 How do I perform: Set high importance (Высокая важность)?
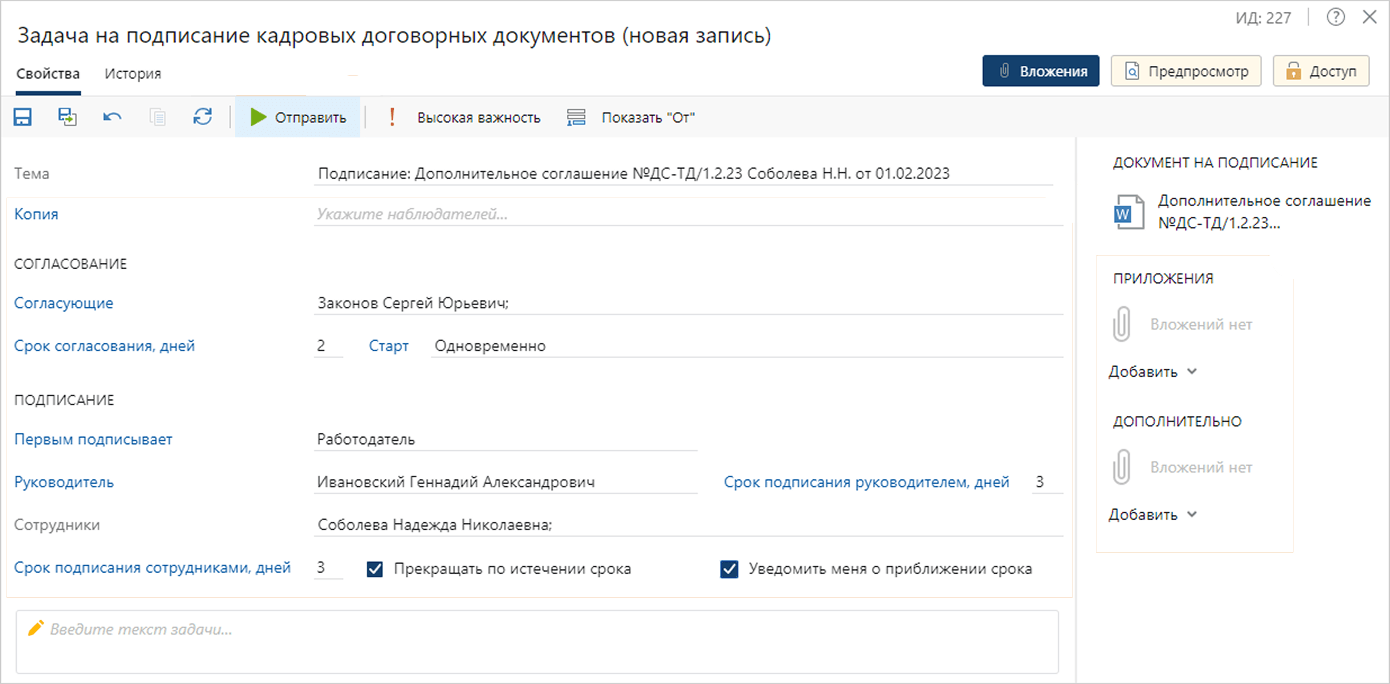466,117
